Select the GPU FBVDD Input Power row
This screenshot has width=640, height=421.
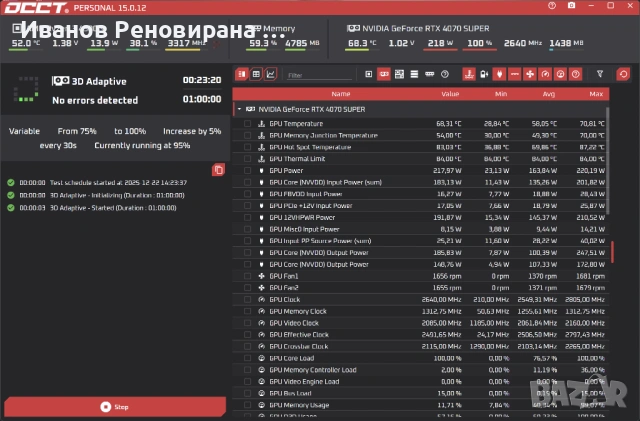coord(421,194)
